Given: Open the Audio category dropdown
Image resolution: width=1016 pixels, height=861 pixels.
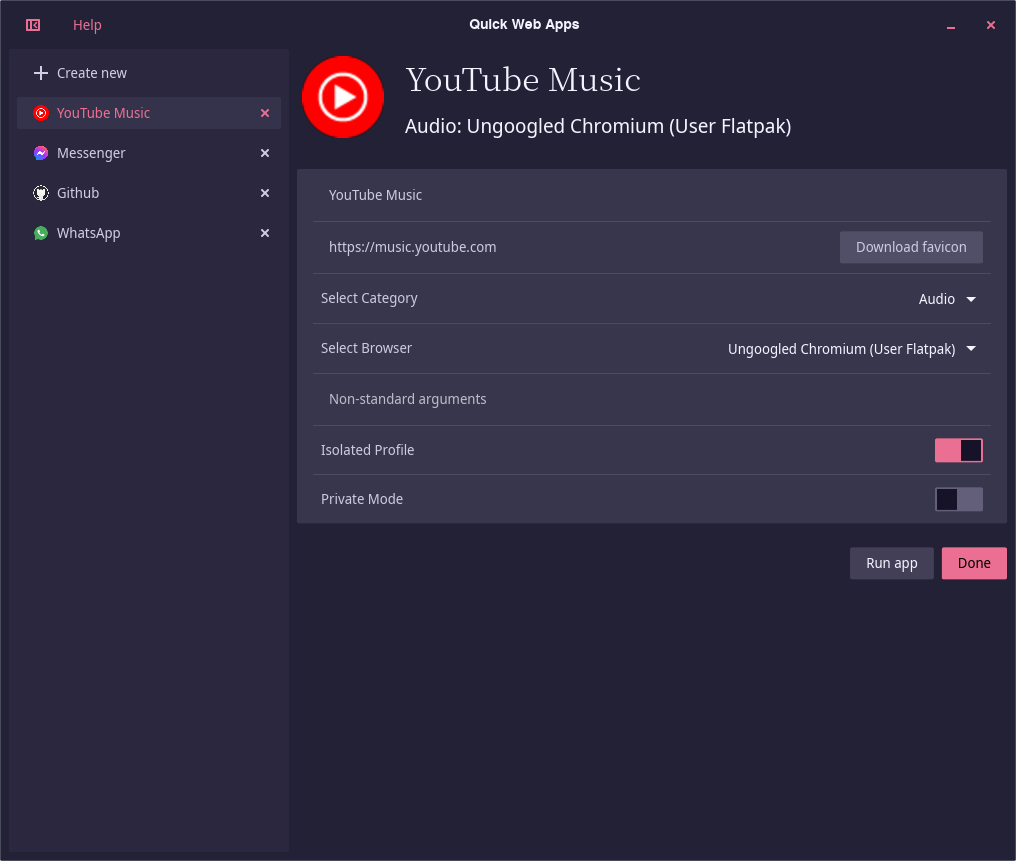Looking at the screenshot, I should [x=947, y=299].
